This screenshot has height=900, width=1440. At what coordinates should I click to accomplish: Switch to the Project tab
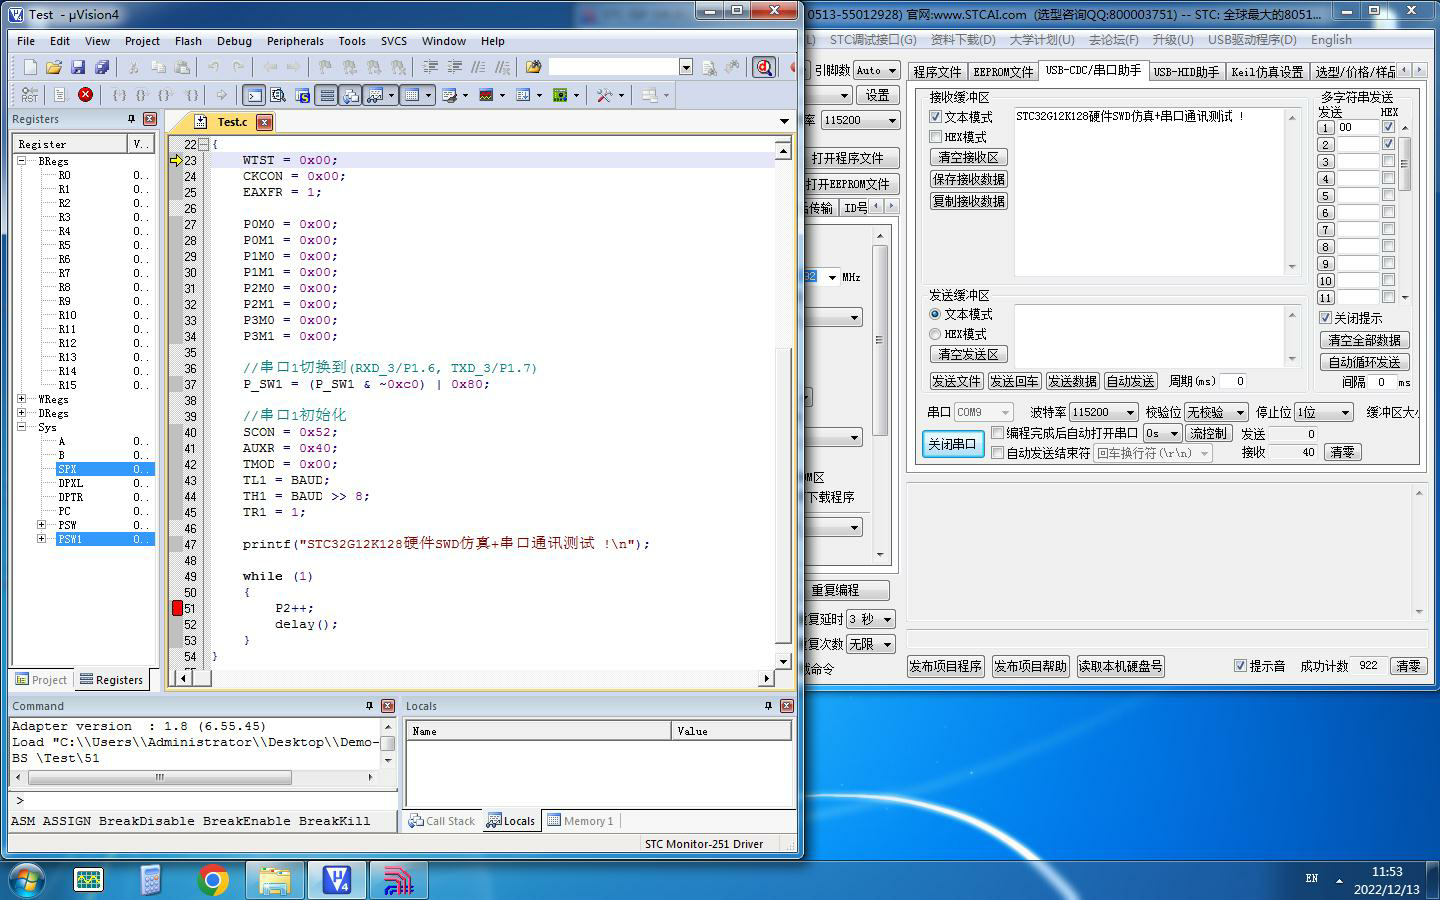coord(41,680)
